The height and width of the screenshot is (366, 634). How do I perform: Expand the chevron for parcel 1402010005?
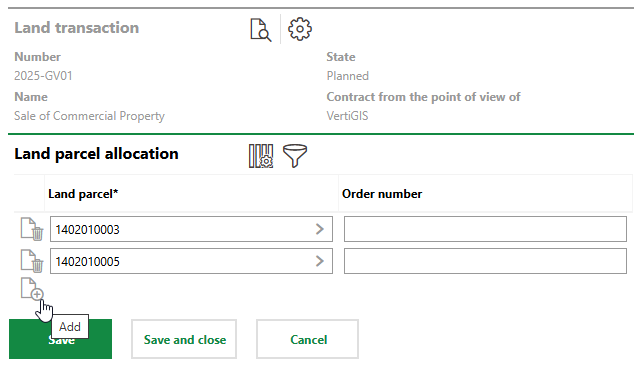[319, 261]
